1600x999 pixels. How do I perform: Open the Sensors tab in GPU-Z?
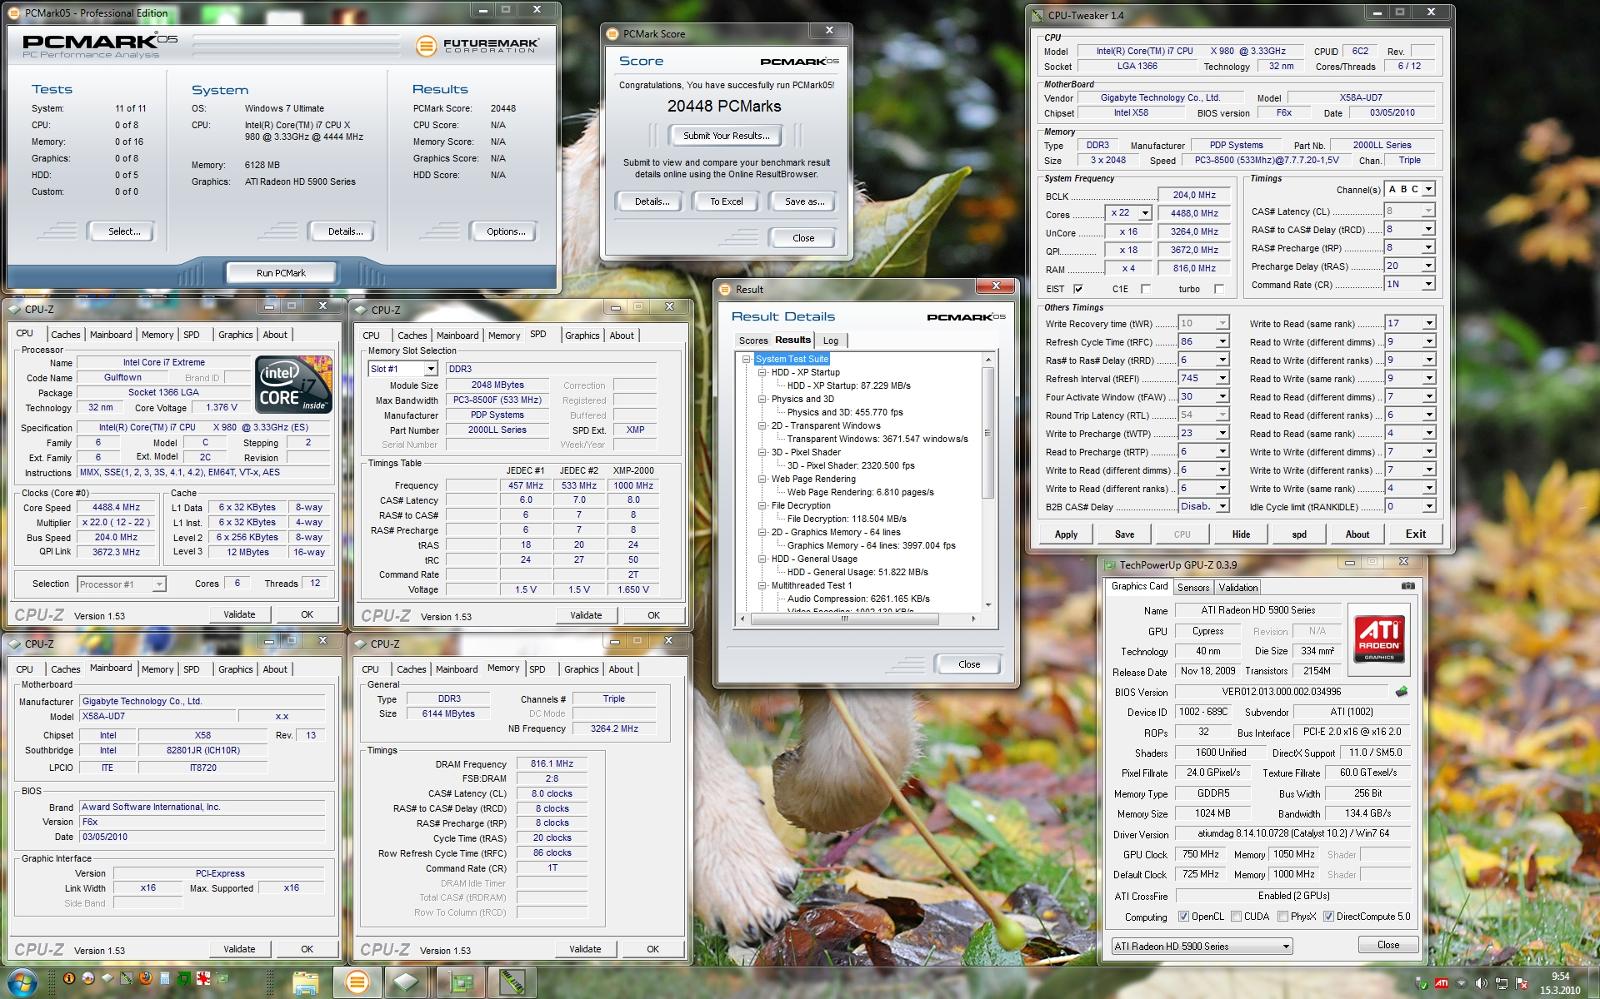point(1193,588)
